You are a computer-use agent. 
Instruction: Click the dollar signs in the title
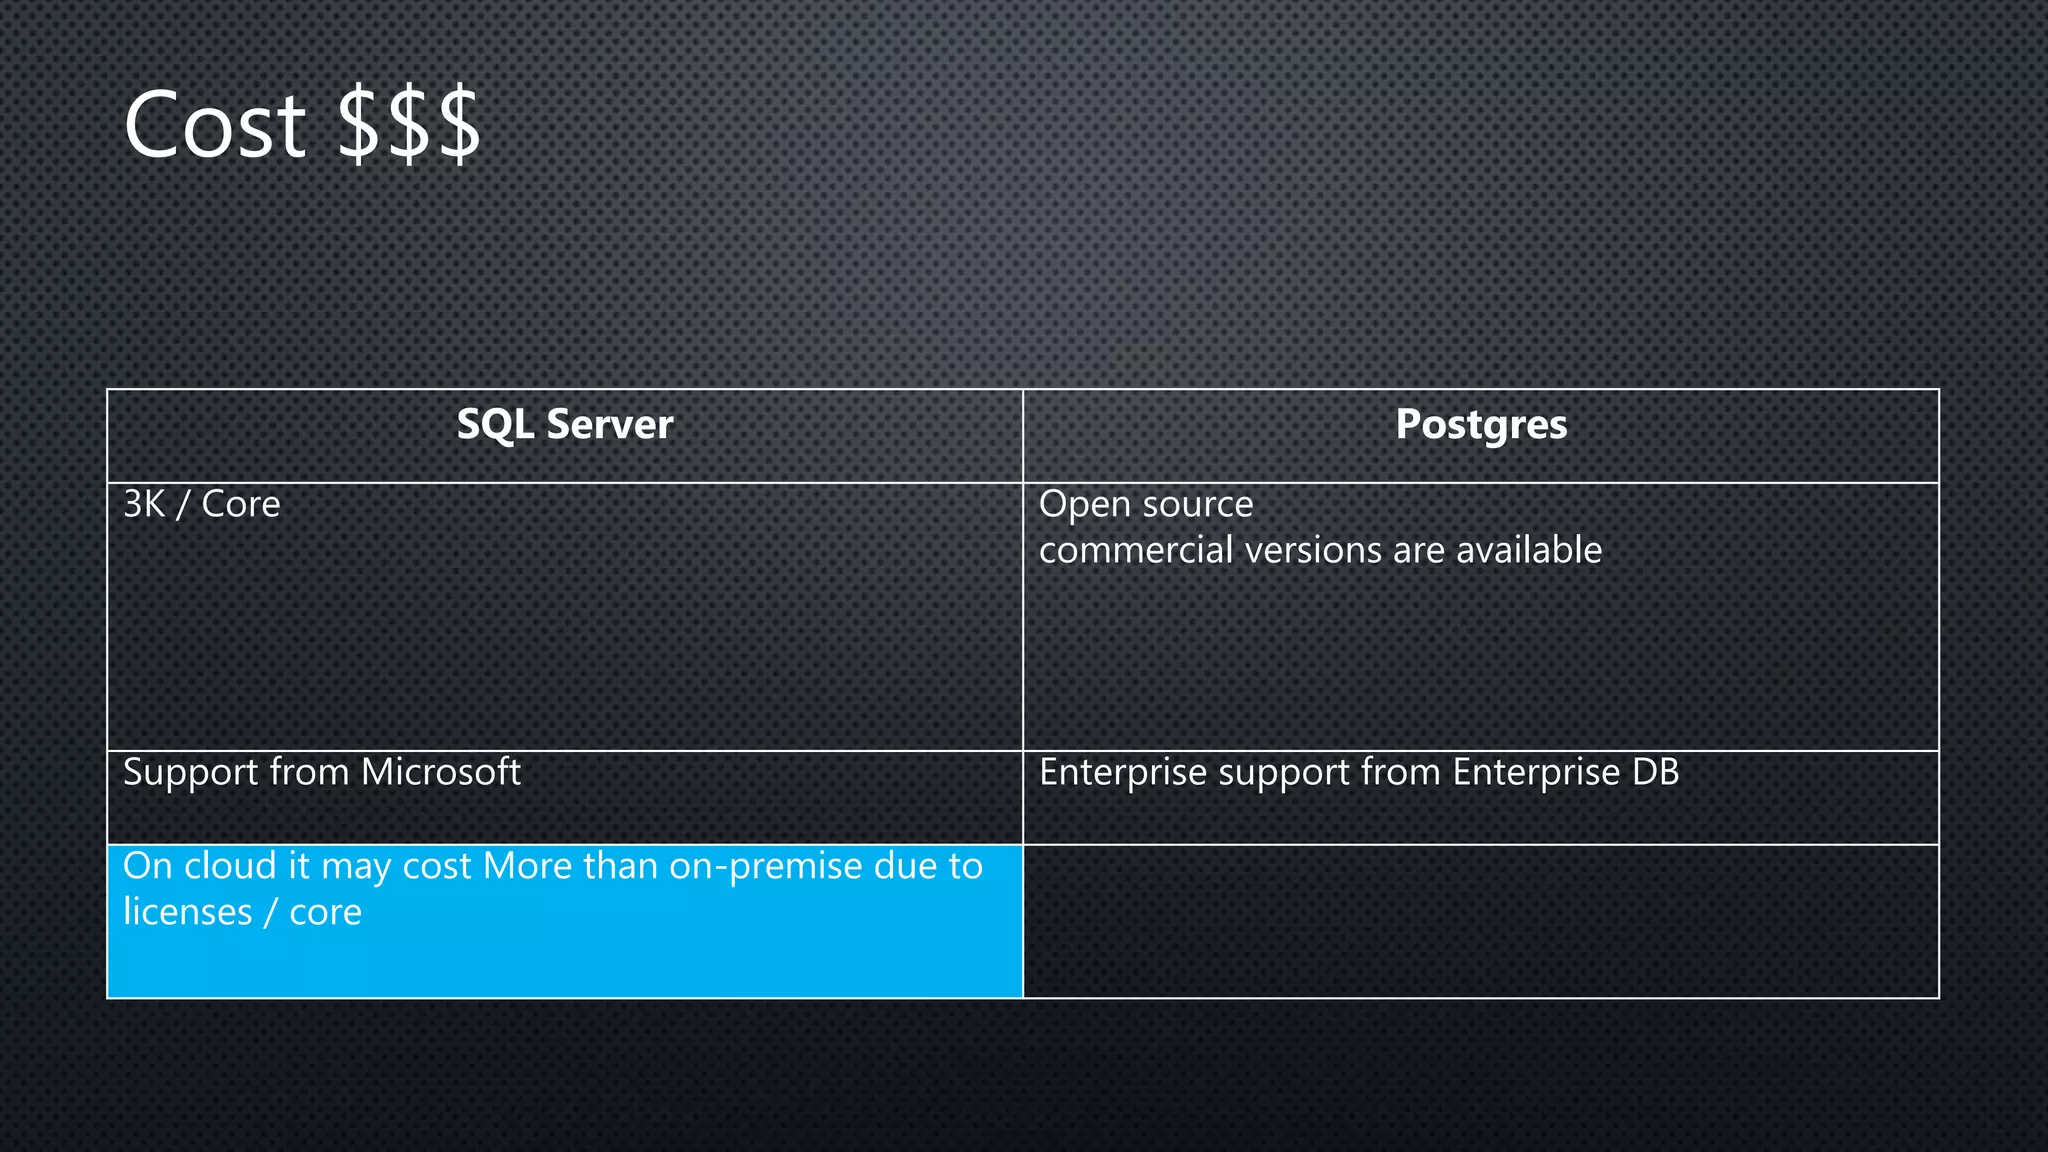pos(409,125)
